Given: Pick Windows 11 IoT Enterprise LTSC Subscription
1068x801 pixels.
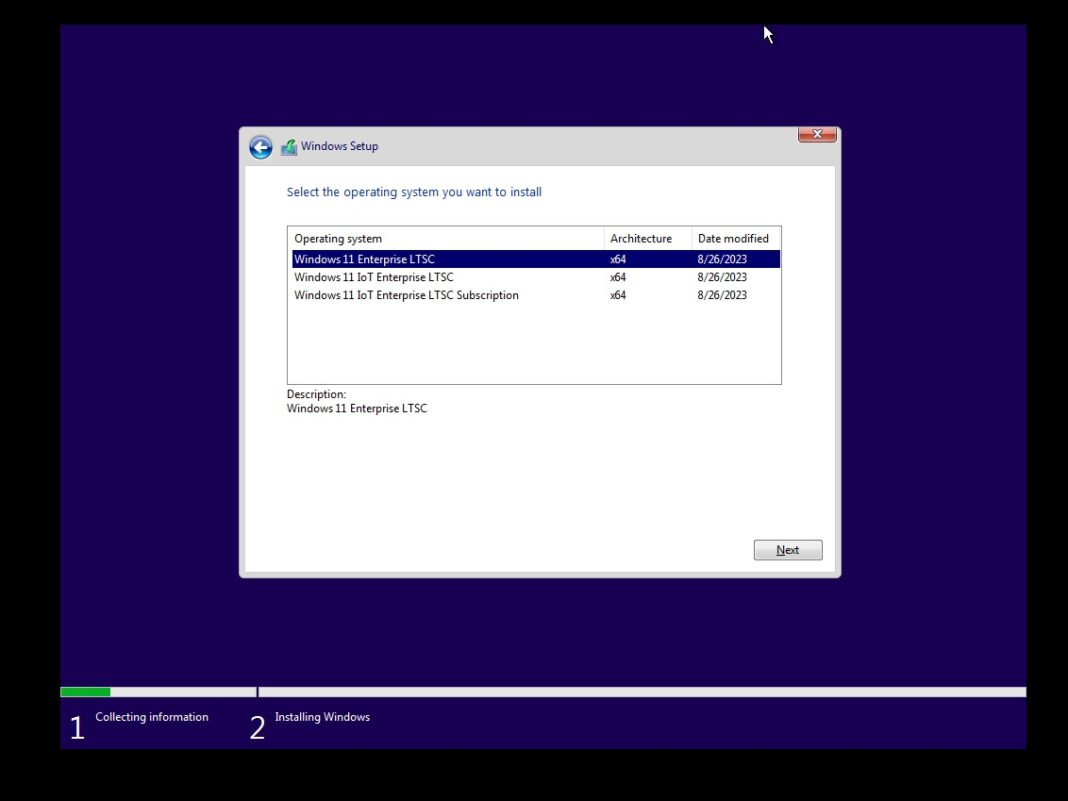Looking at the screenshot, I should tap(406, 295).
